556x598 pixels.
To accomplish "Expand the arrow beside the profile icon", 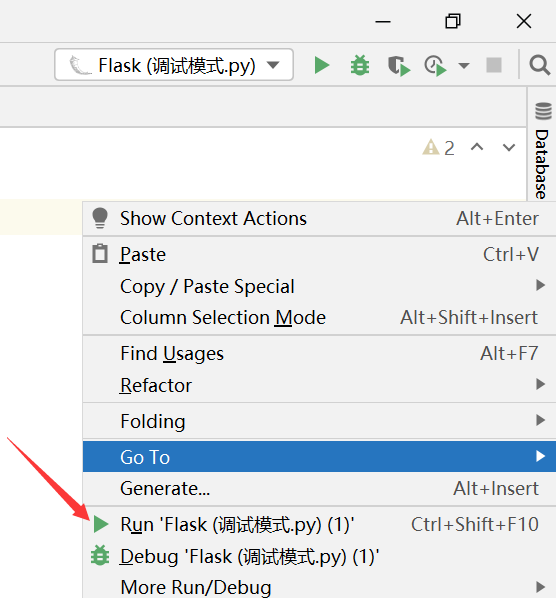I will coord(464,66).
